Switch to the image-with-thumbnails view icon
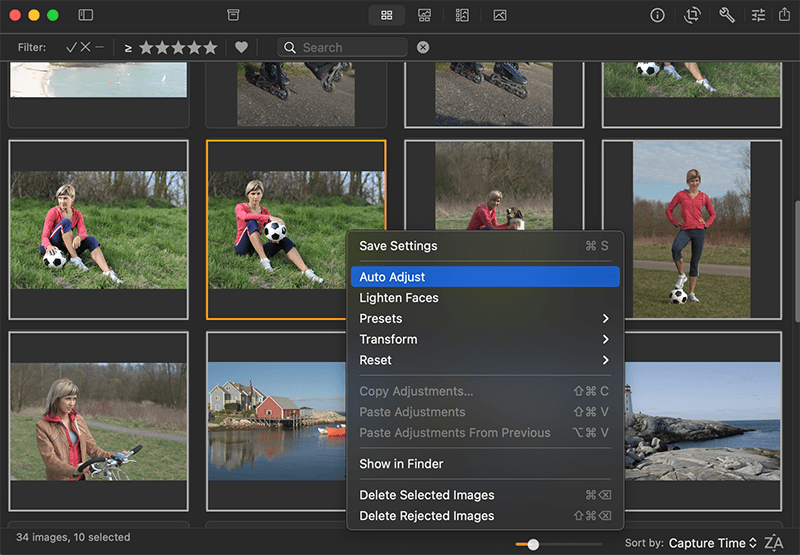This screenshot has width=800, height=555. point(424,15)
